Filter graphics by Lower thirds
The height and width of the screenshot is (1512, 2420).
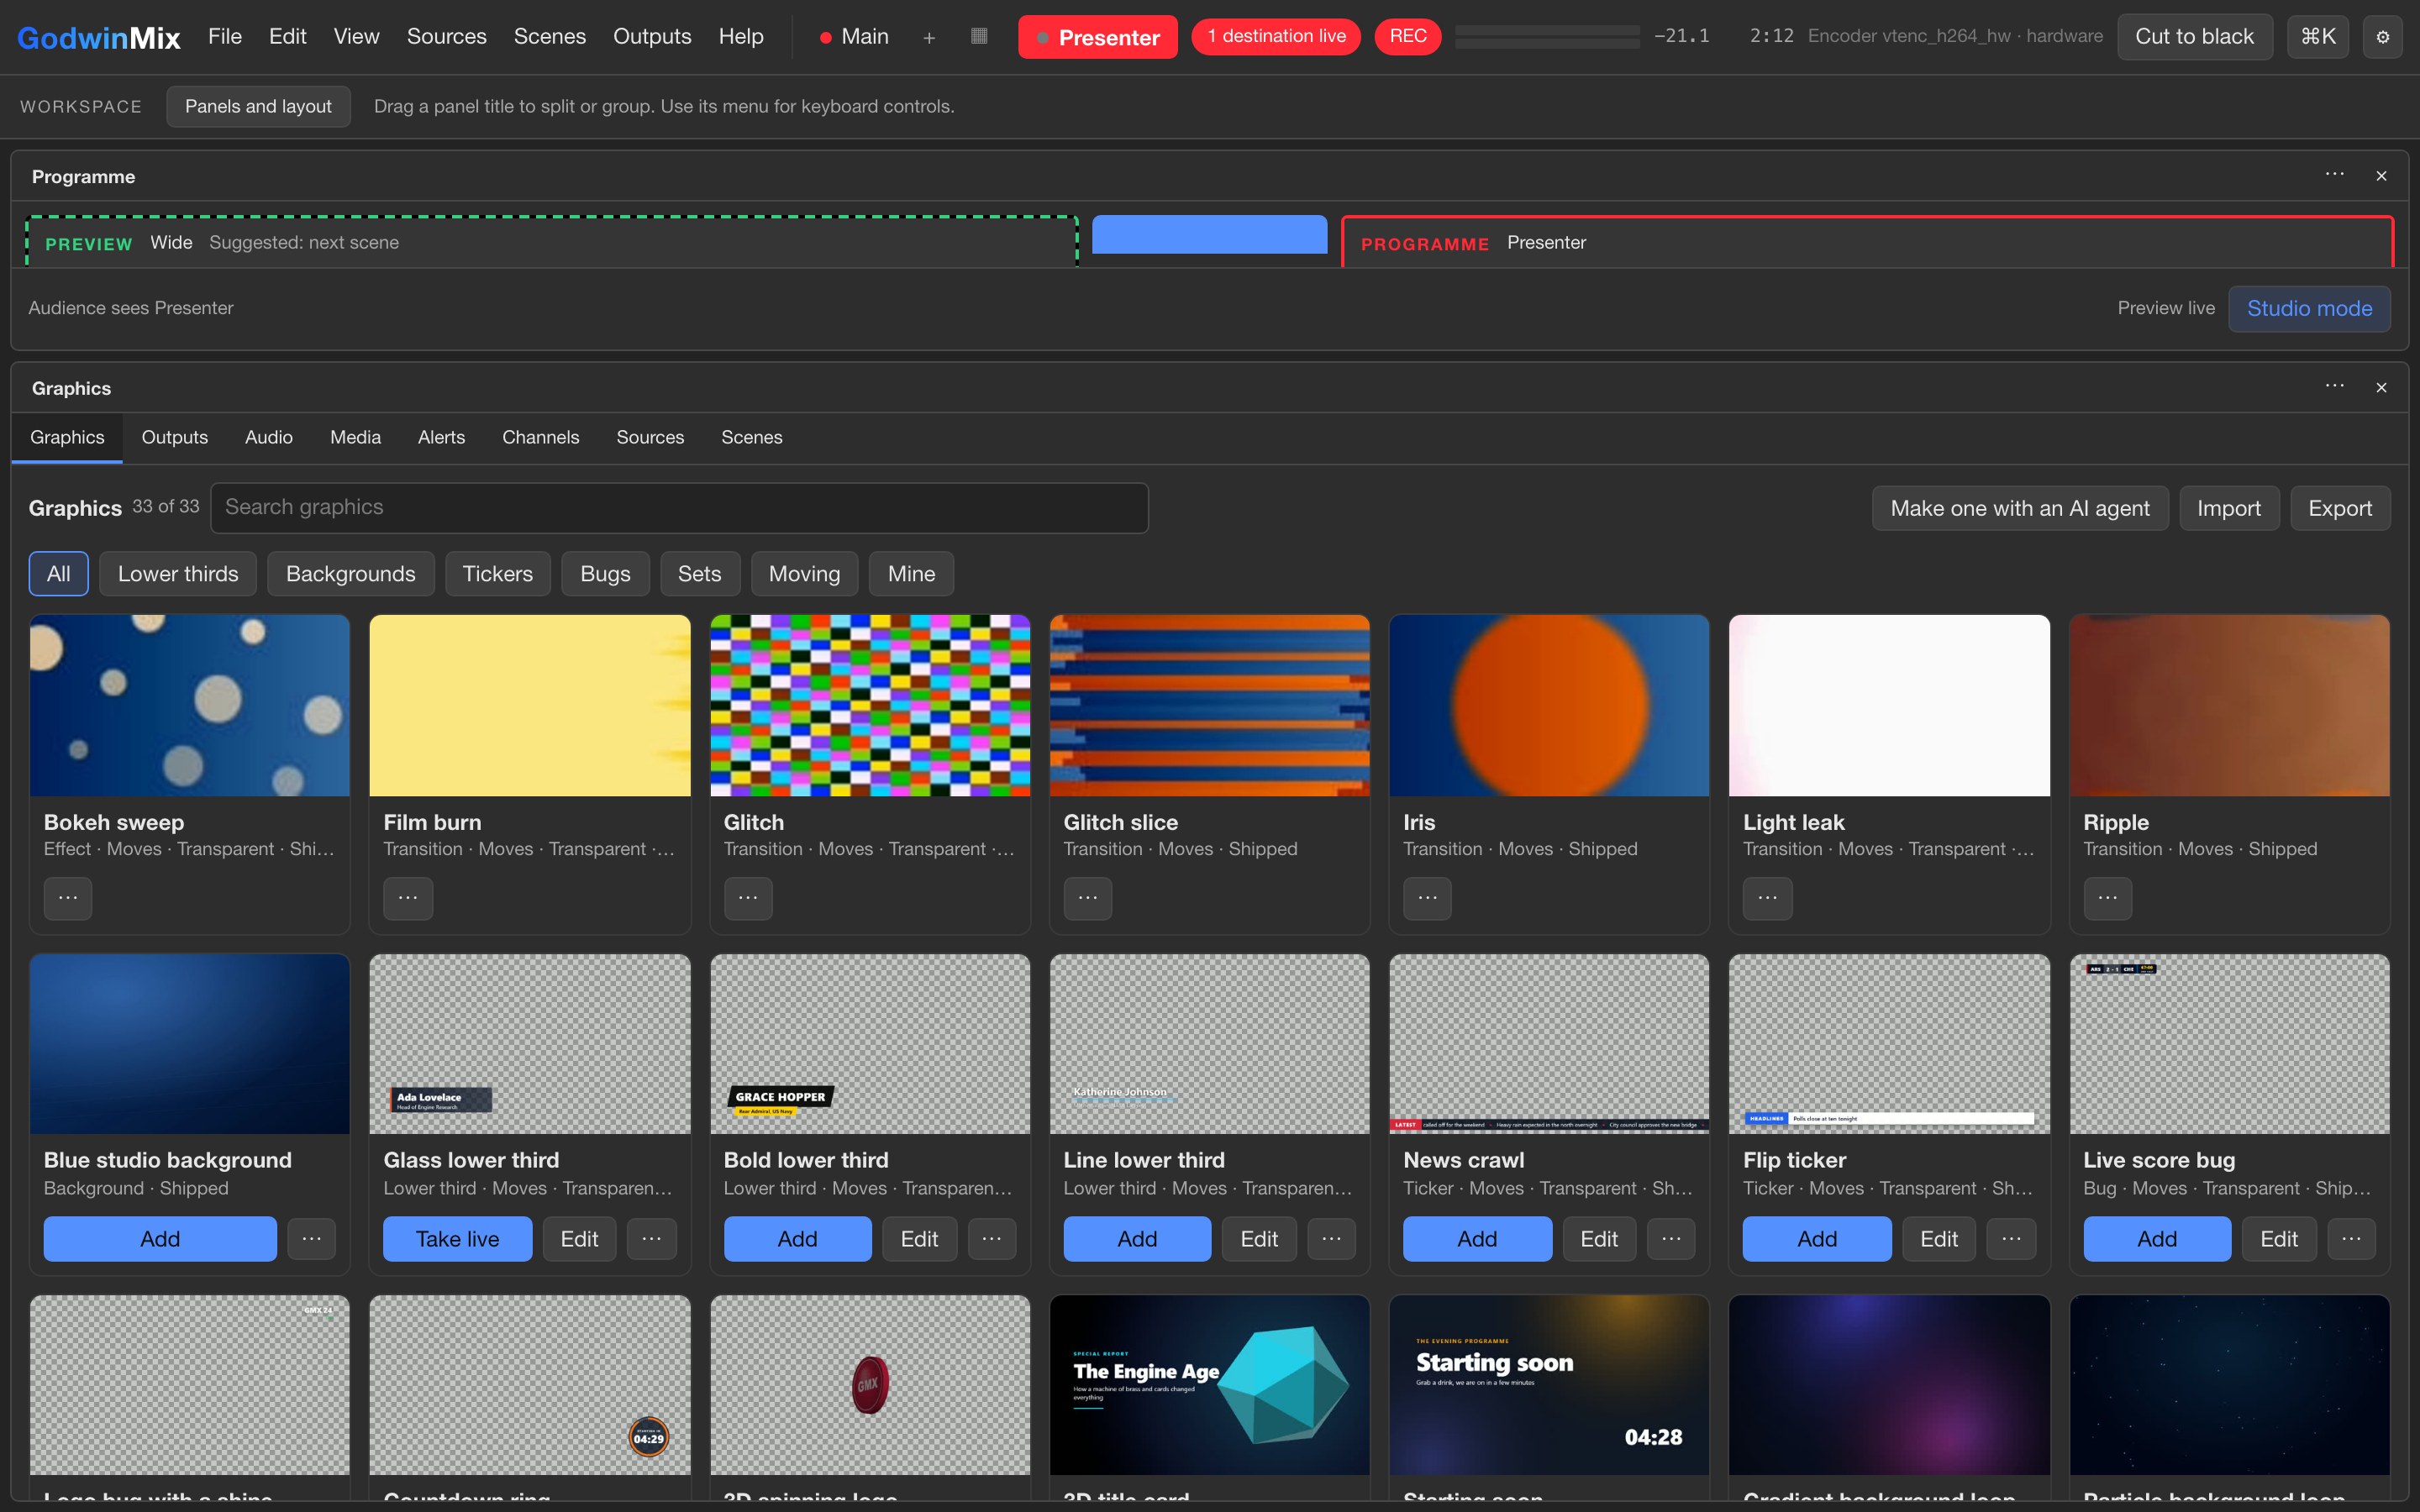[x=178, y=574]
